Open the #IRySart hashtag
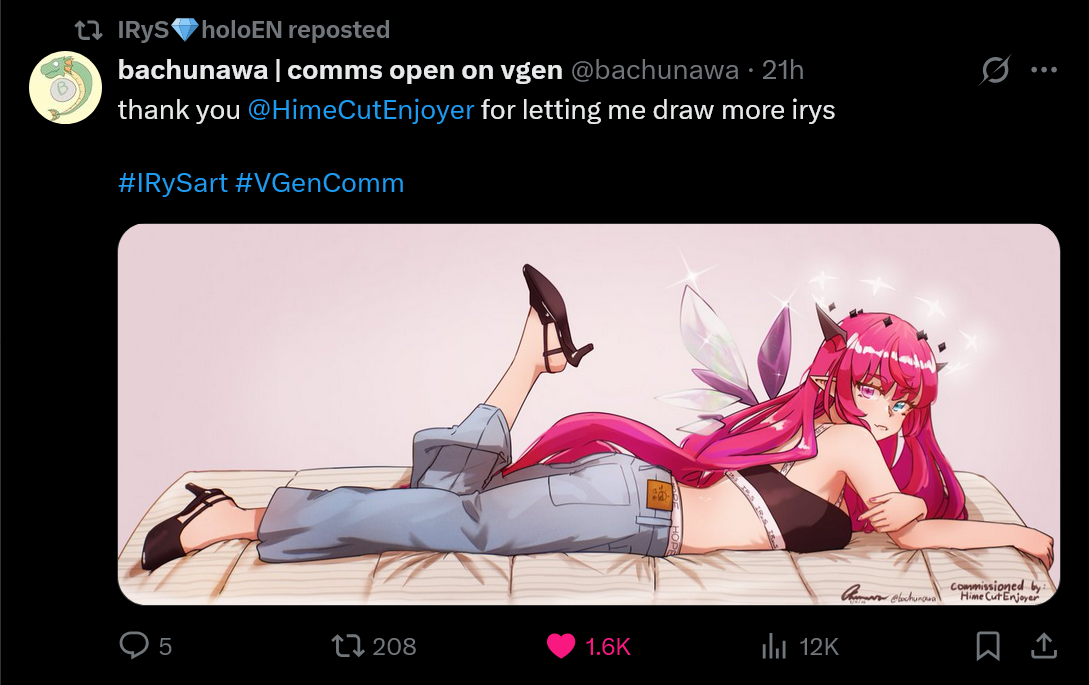Screen dimensions: 1089x685 coord(173,183)
